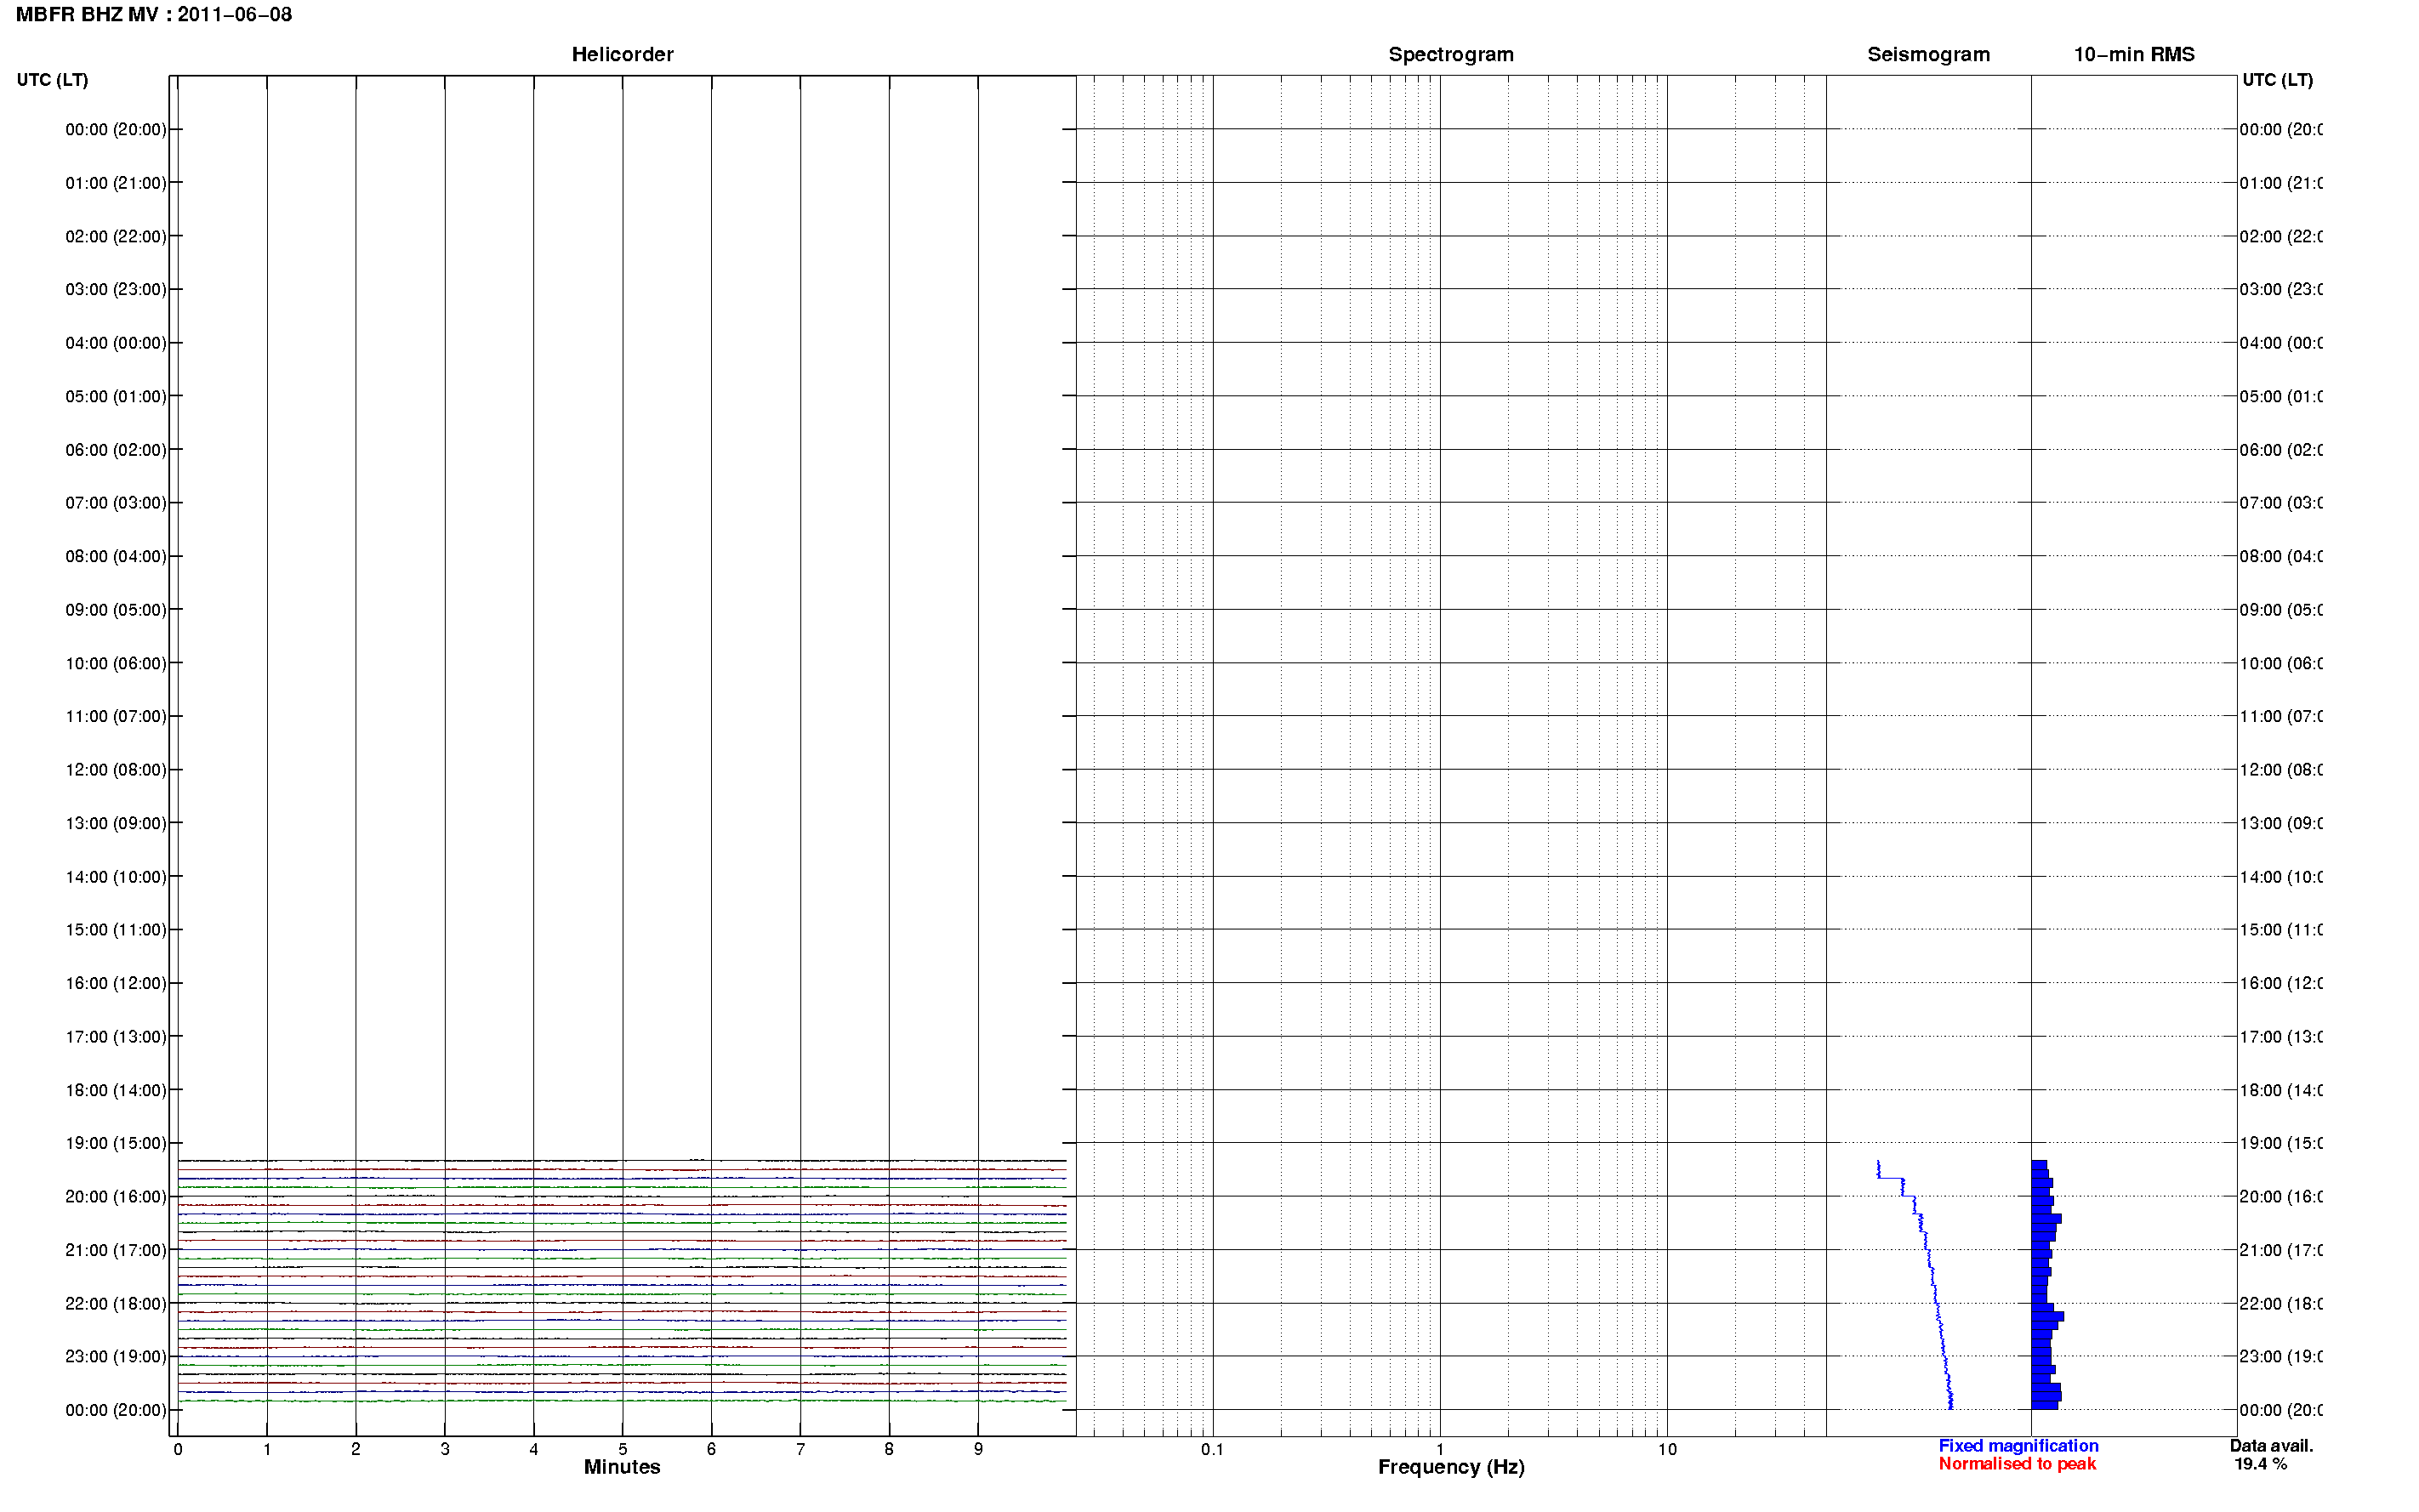Screen dimensions: 2419x1512
Task: Click the right-side label for 12:00
Action: pyautogui.click(x=2280, y=770)
